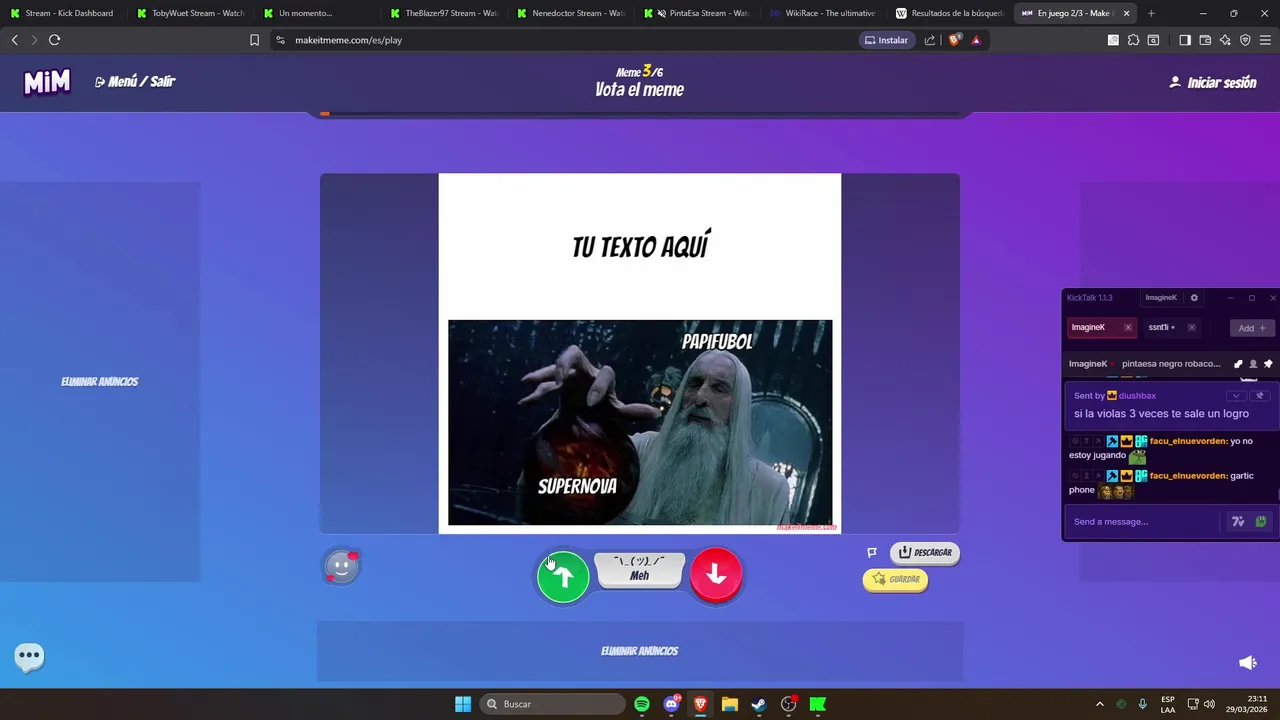Close the En juego 2/3 tab
This screenshot has width=1280, height=720.
point(1126,14)
